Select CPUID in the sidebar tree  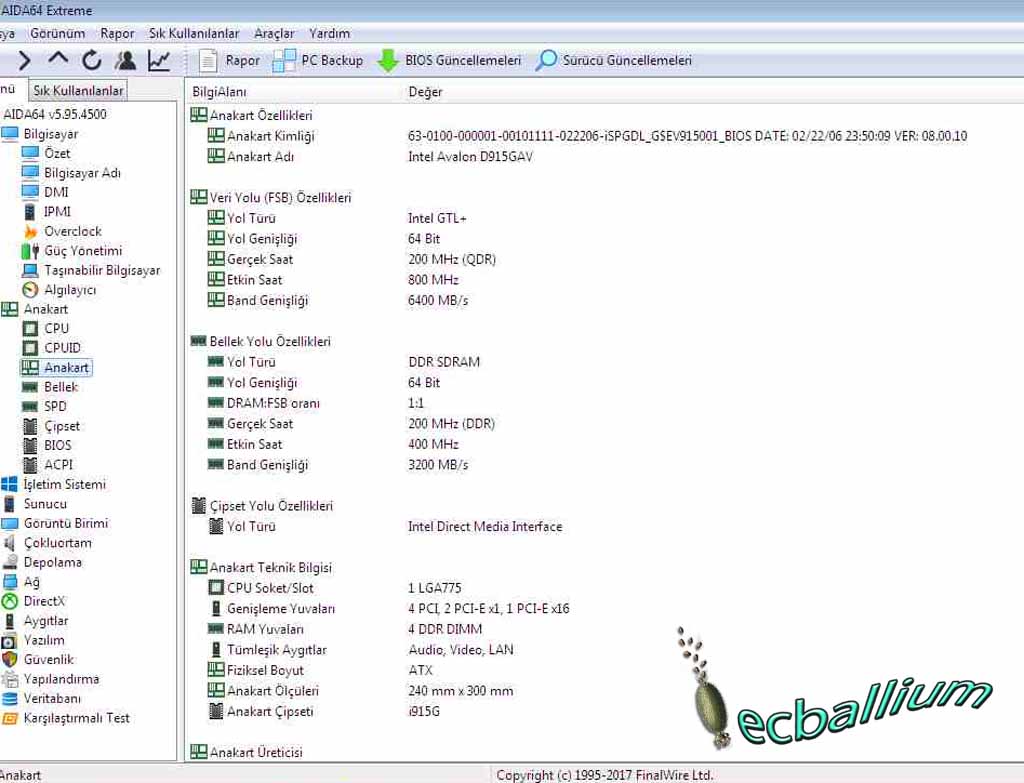62,348
